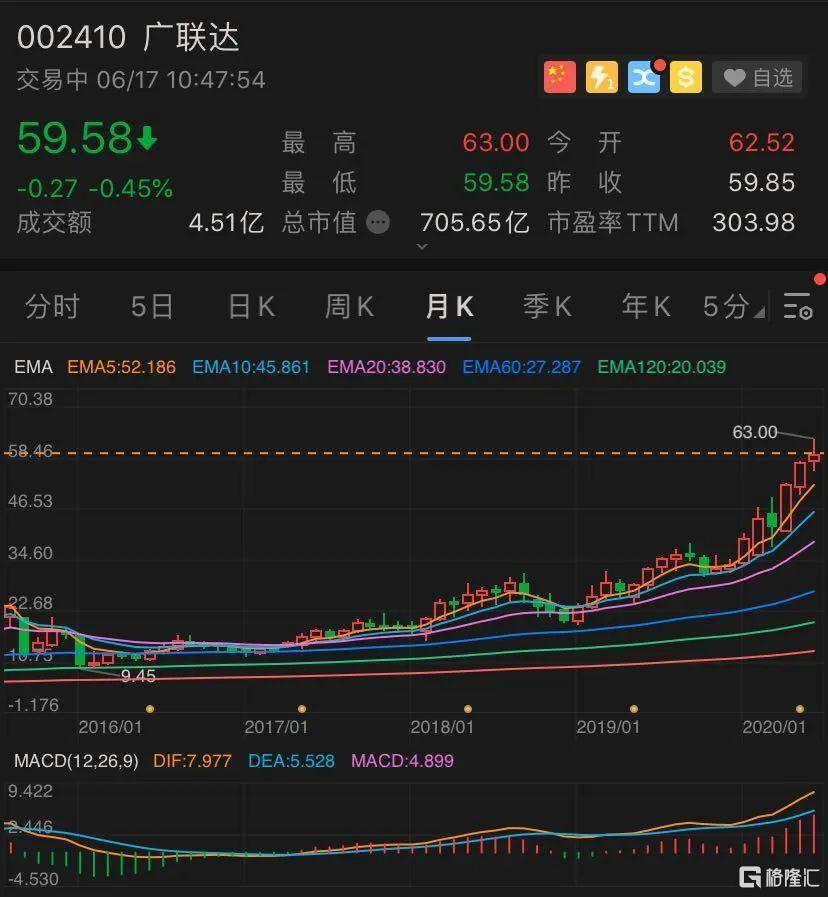Tap the DEA:5.528 value

[x=291, y=761]
